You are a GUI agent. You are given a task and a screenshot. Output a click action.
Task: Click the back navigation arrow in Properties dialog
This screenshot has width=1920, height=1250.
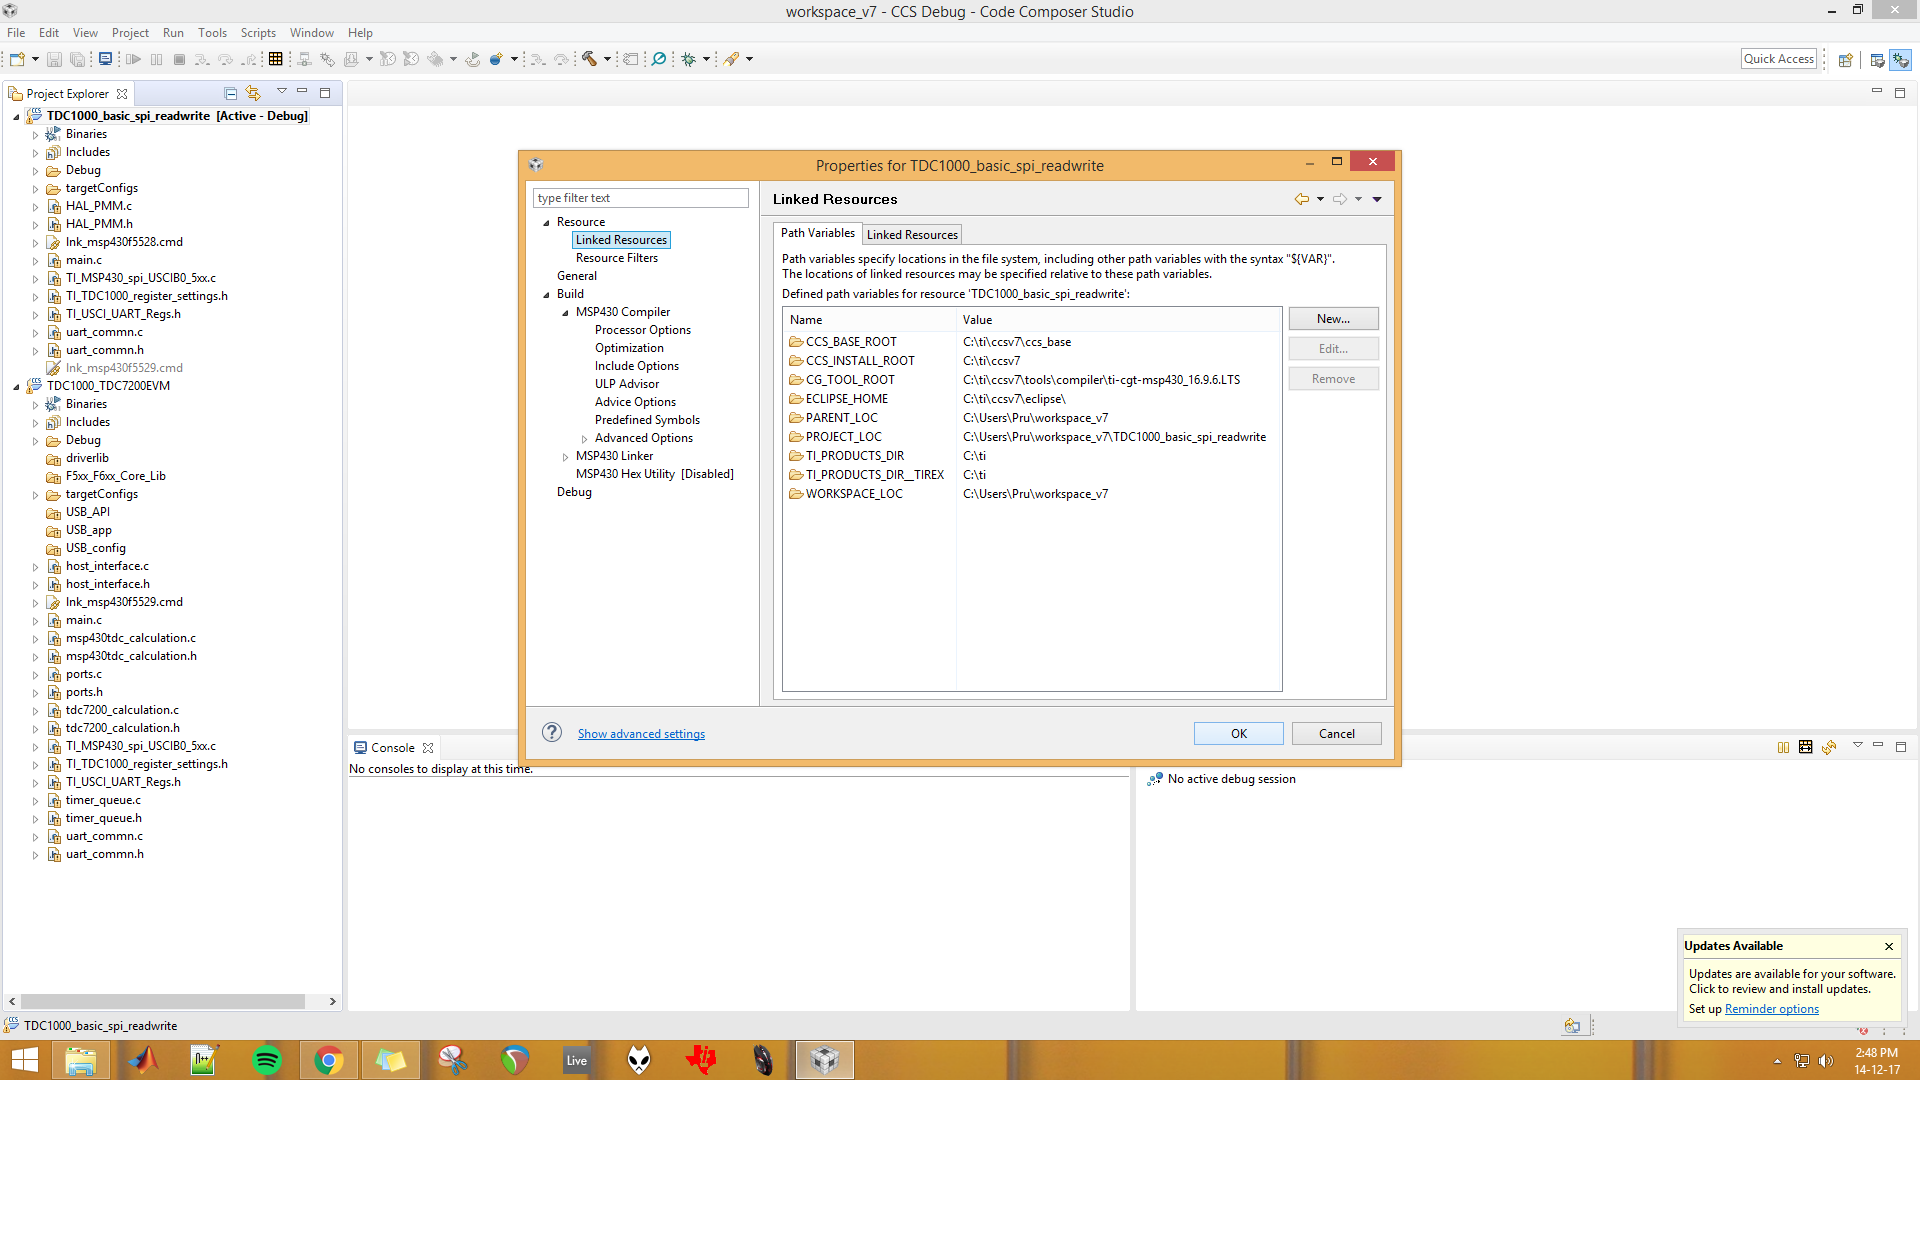1301,199
